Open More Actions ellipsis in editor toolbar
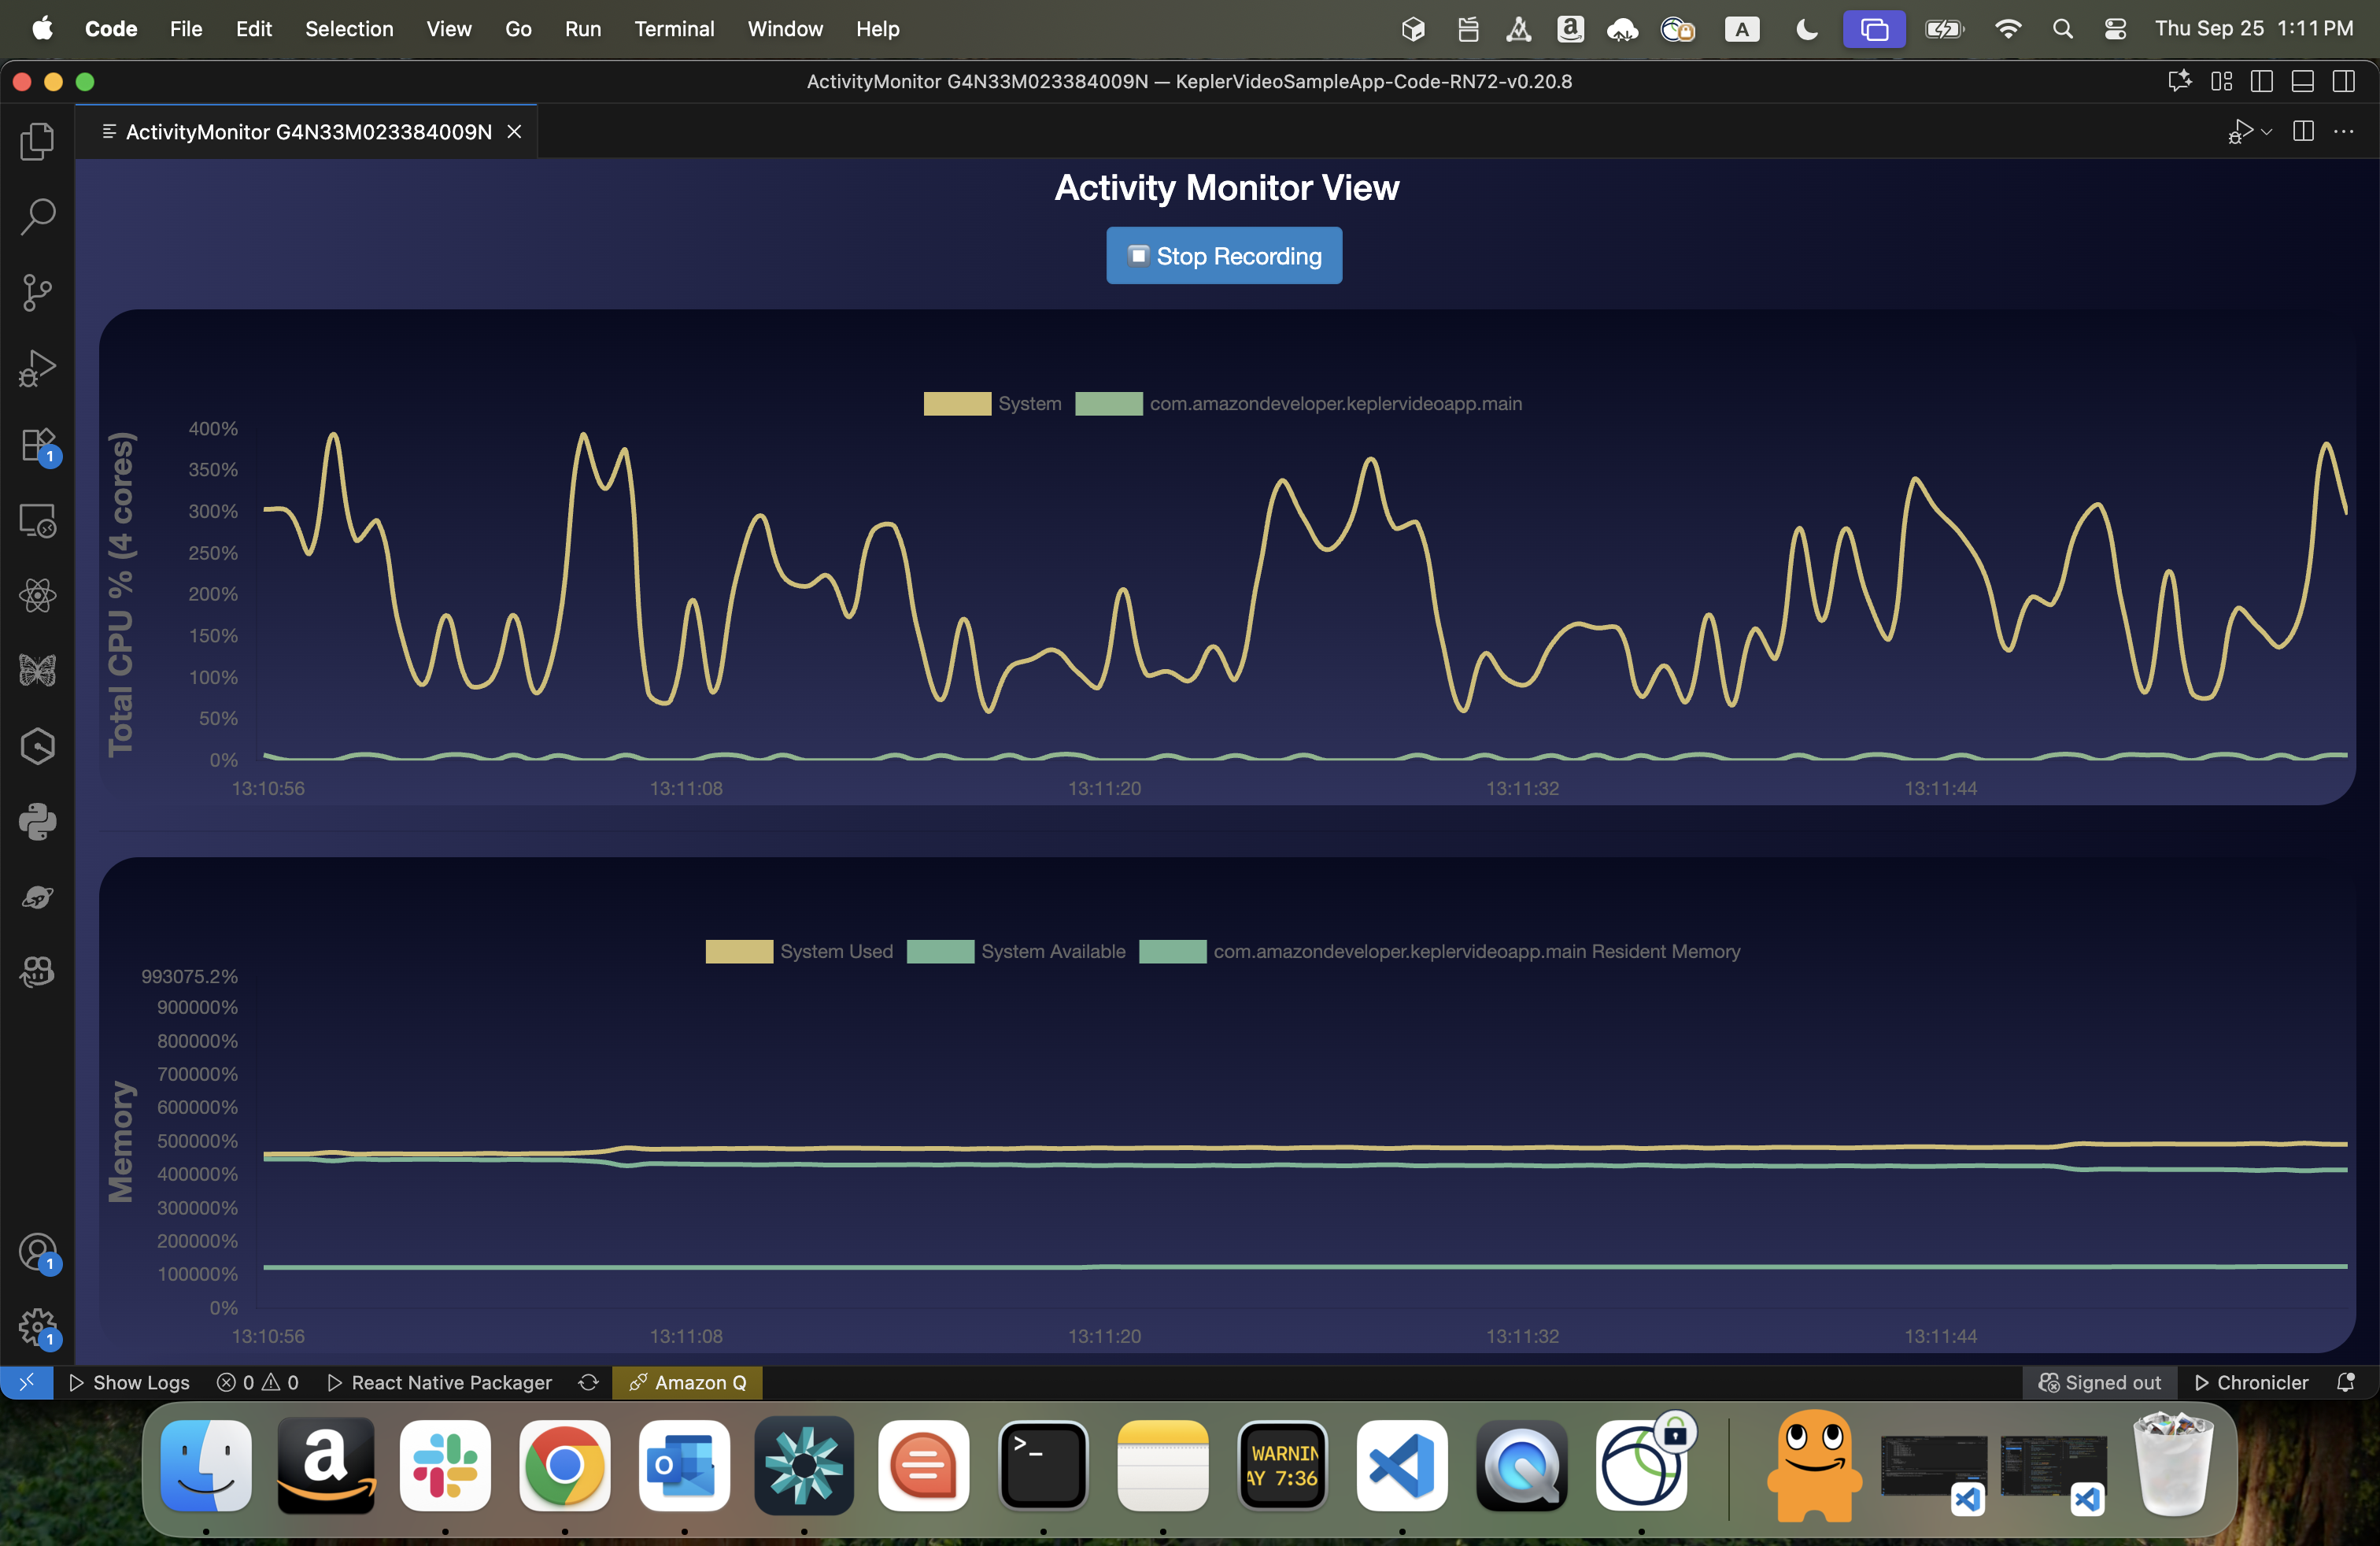 pos(2343,132)
